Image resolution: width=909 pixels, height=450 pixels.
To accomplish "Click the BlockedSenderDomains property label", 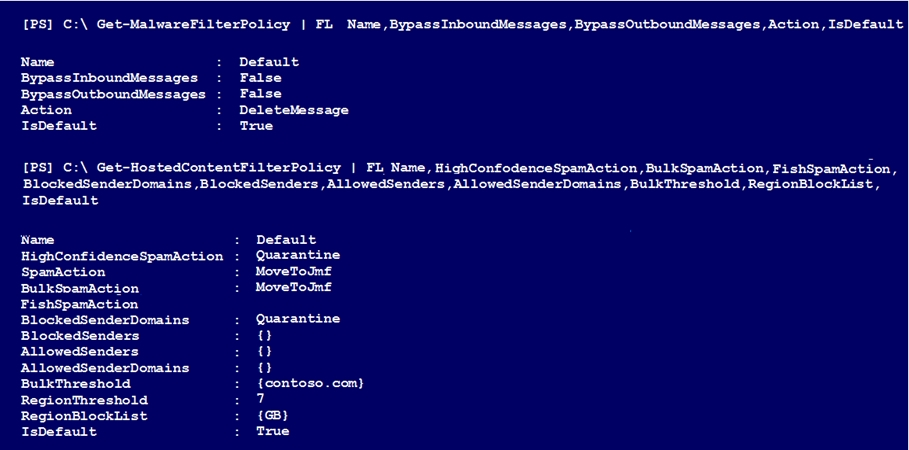I will (105, 320).
